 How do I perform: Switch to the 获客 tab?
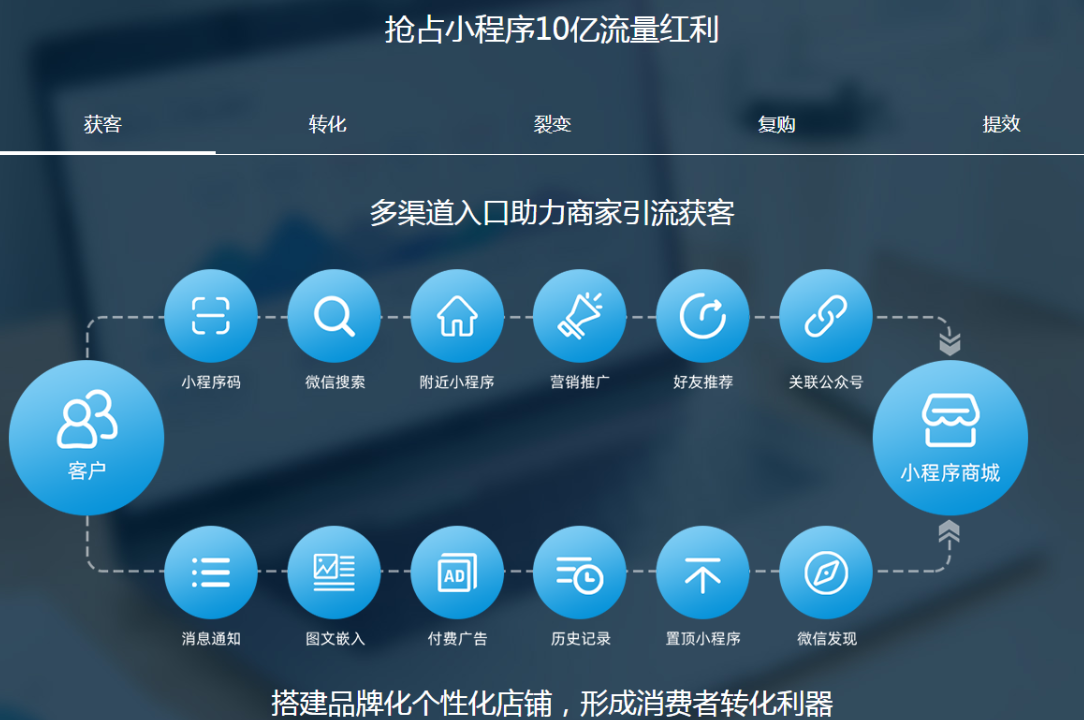point(103,125)
